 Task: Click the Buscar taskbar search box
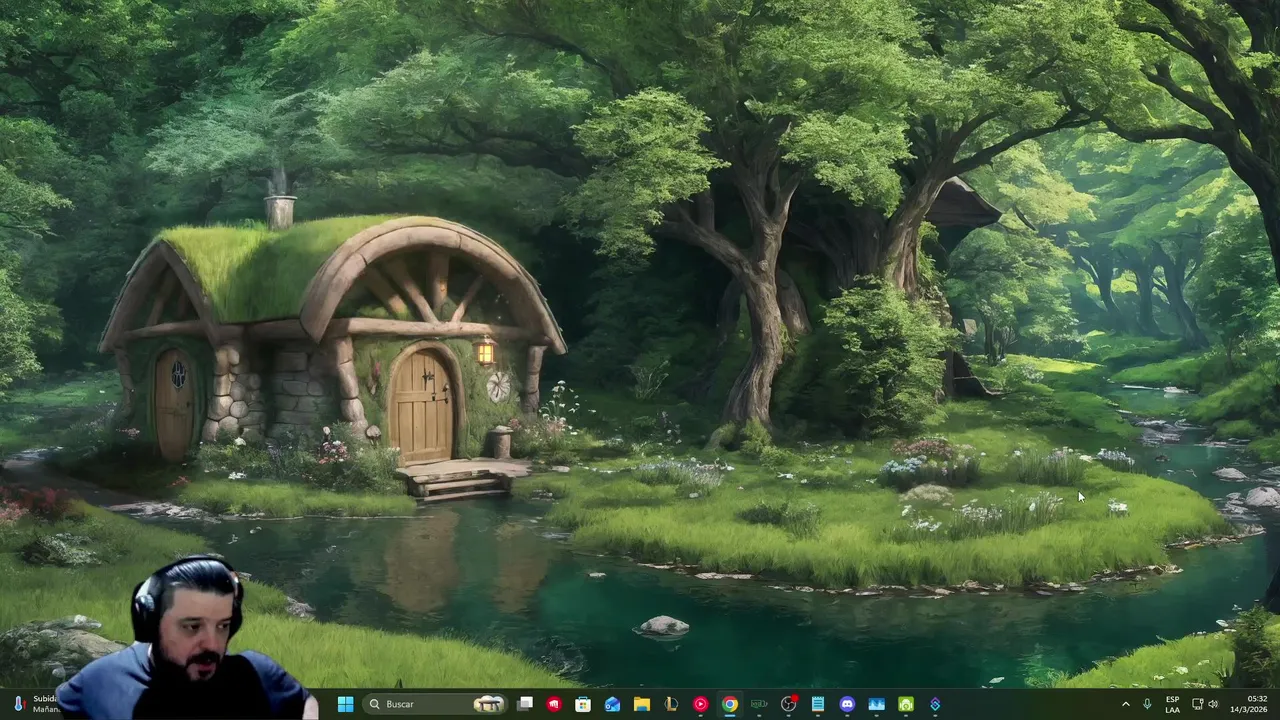pyautogui.click(x=434, y=704)
